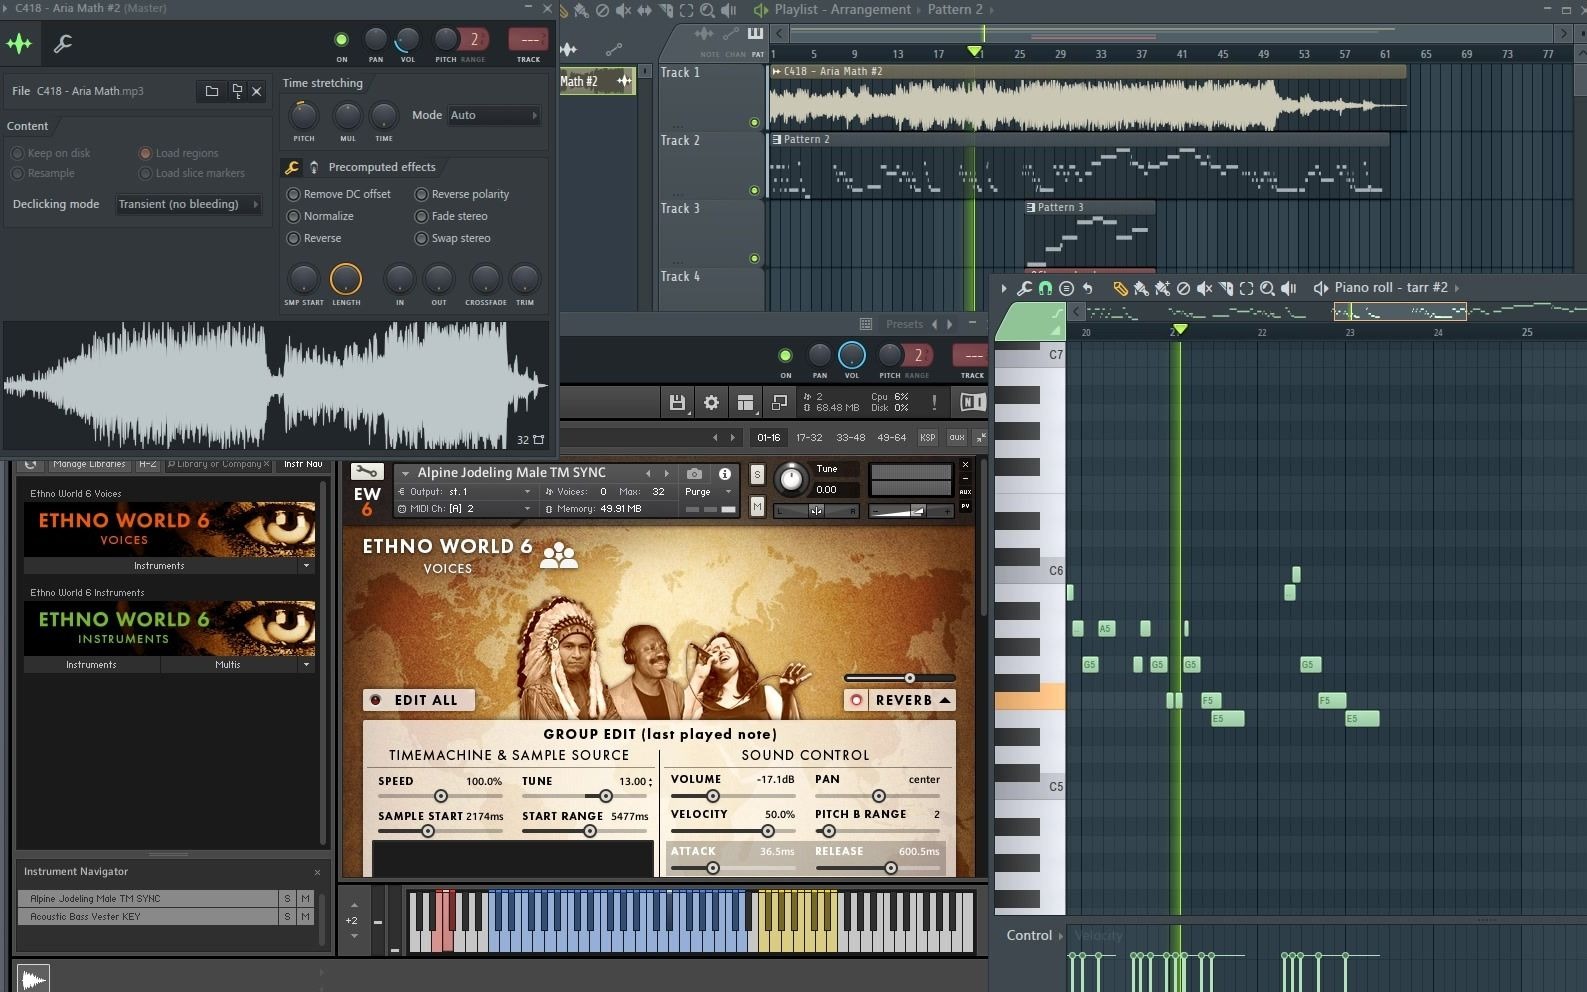Open the Piano roll menu arrow at the toolbar's start
This screenshot has width=1587, height=992.
point(1004,288)
